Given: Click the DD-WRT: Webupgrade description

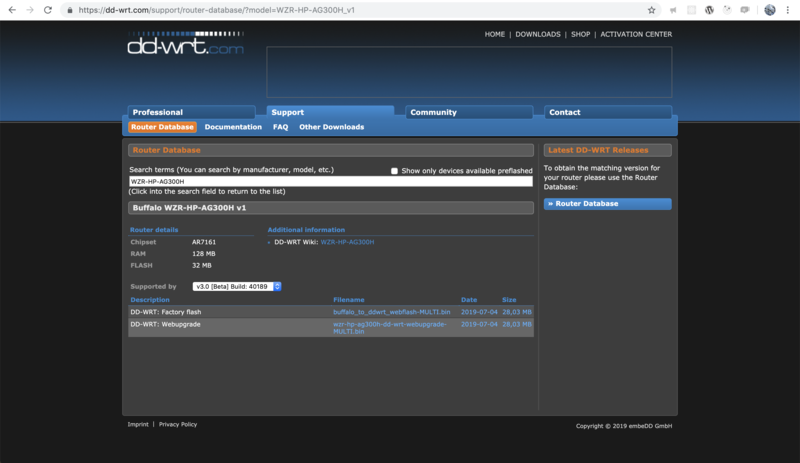Looking at the screenshot, I should [x=165, y=324].
